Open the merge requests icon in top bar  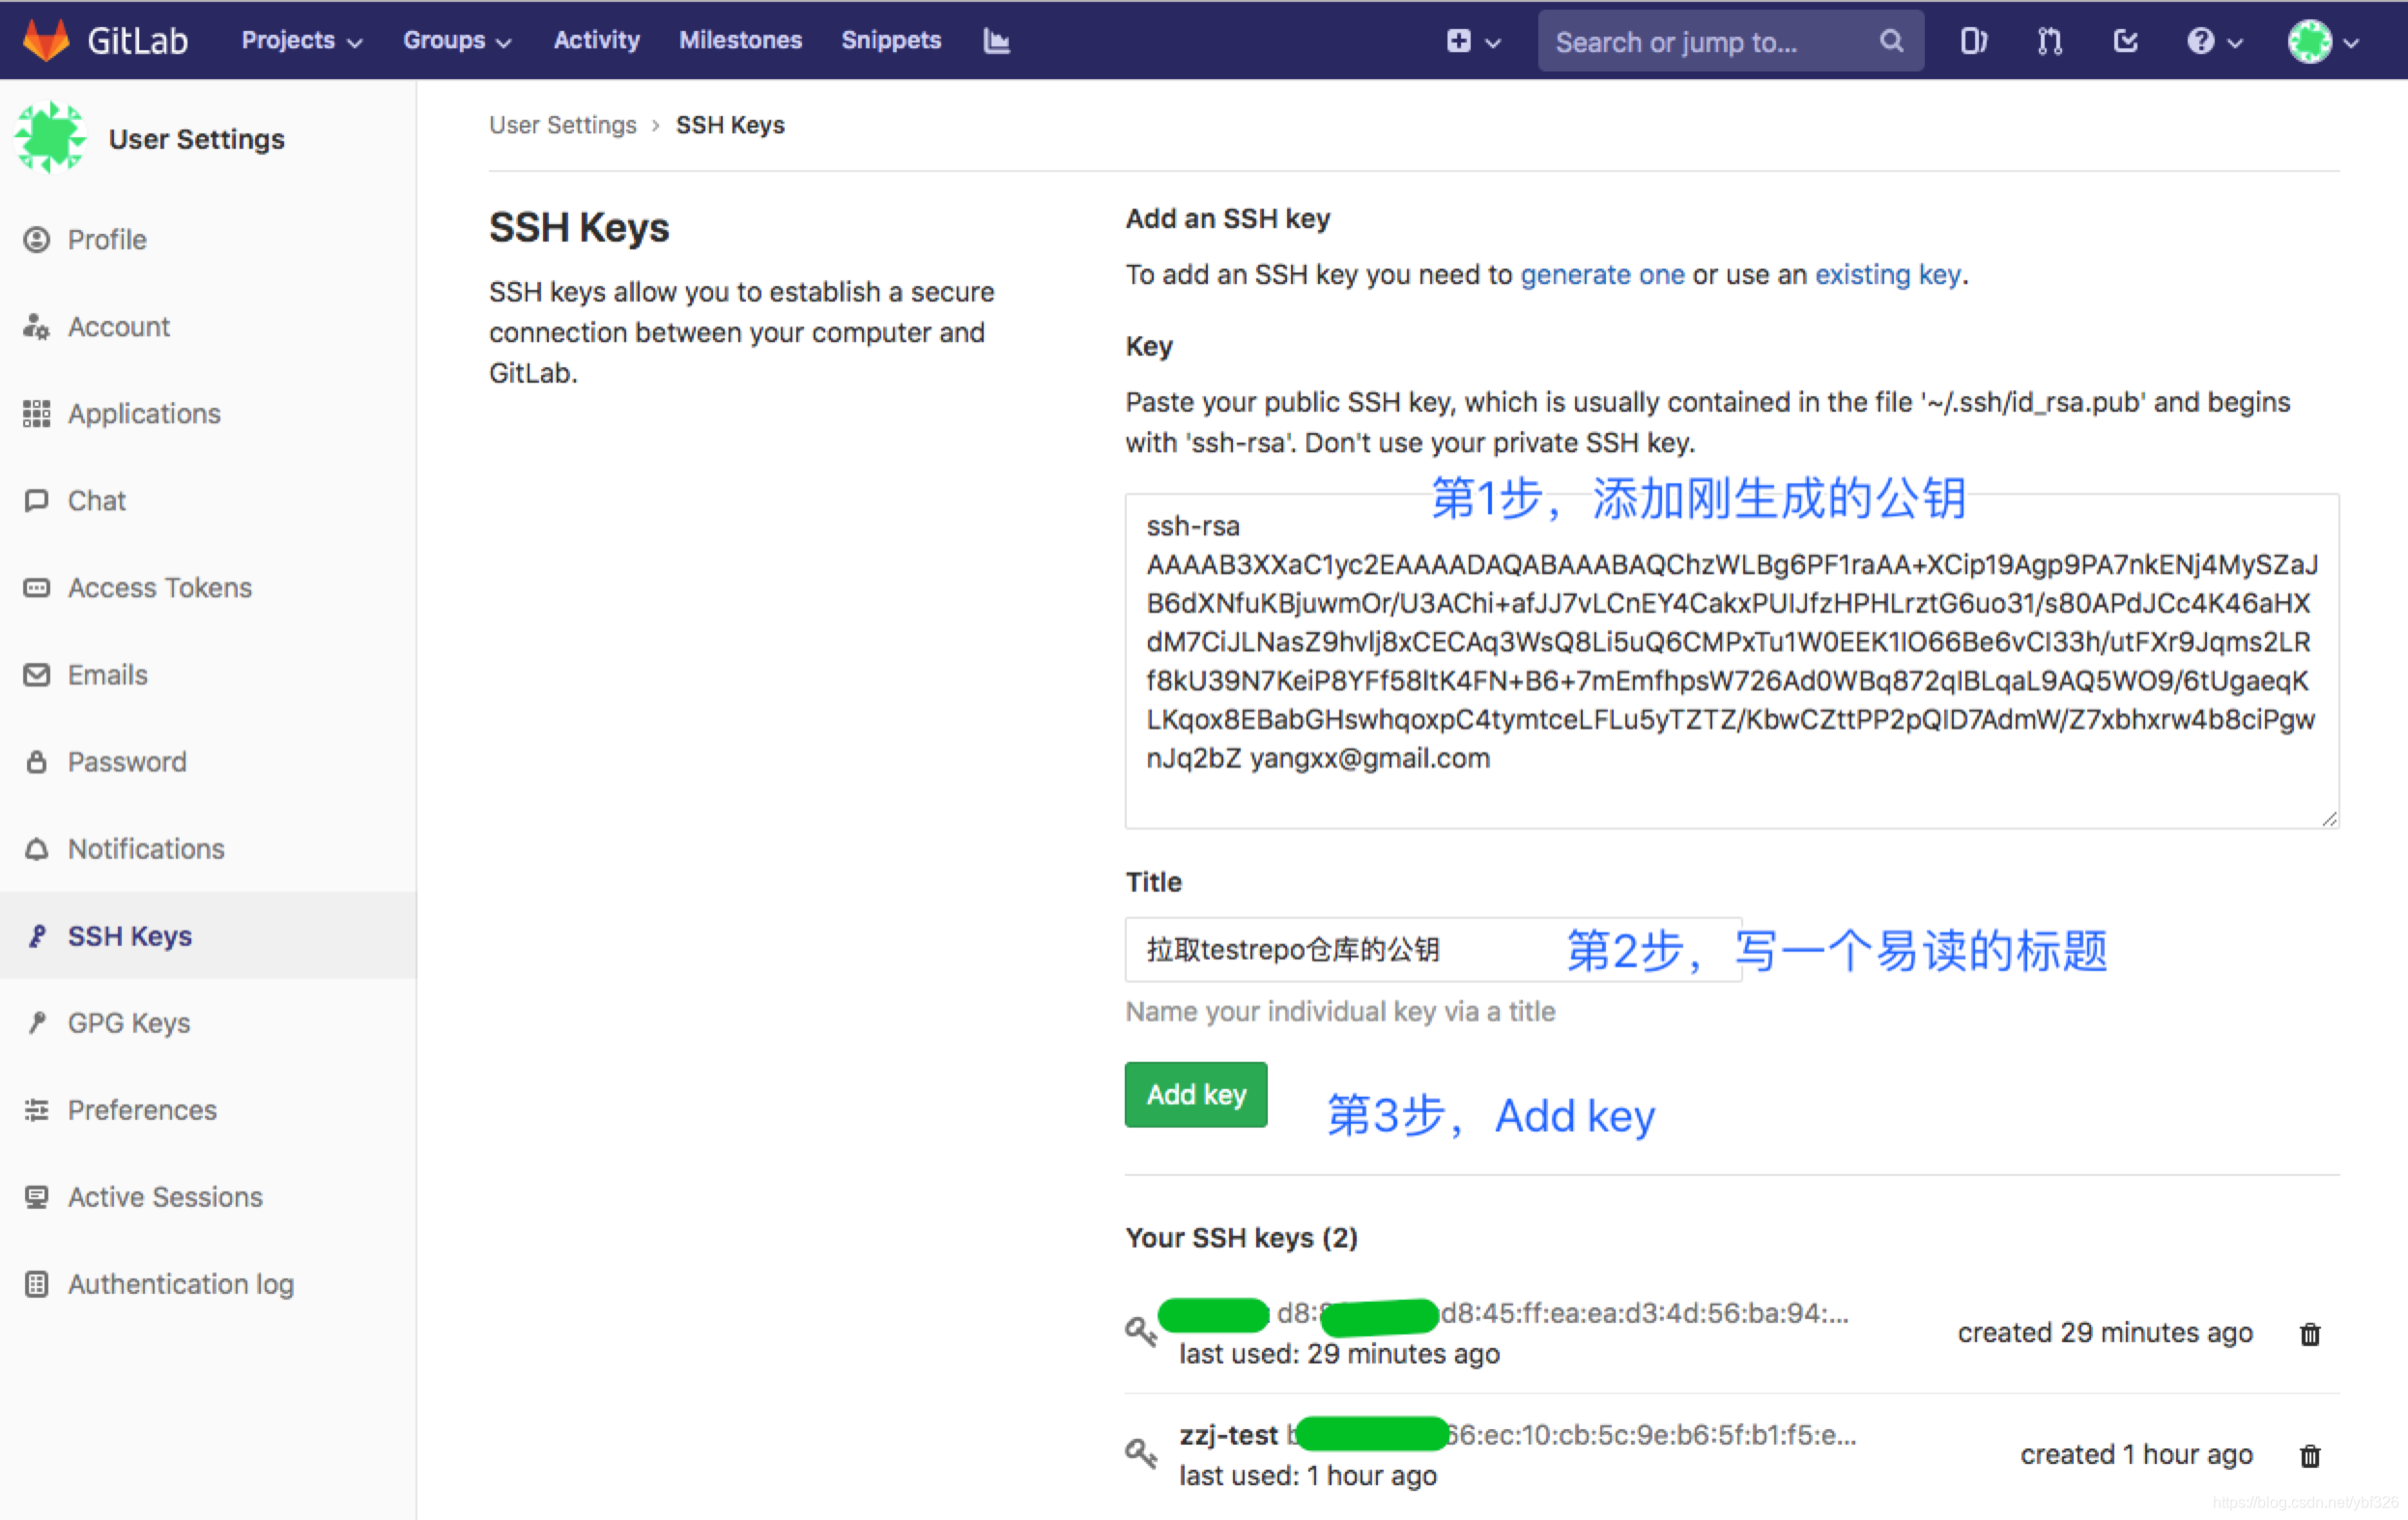2049,41
